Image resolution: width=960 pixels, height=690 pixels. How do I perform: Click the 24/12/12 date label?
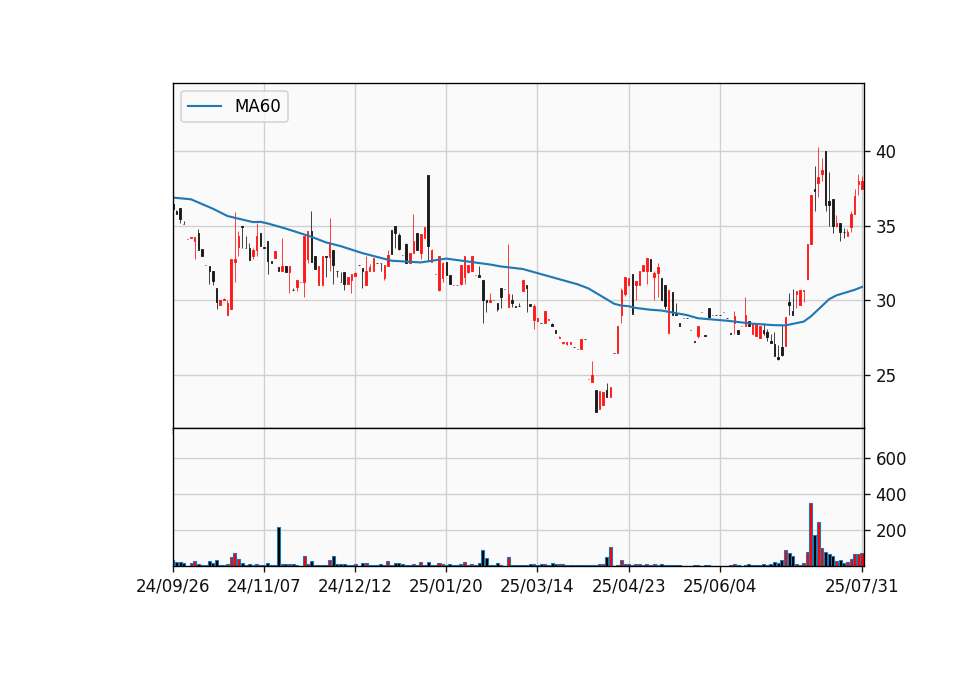tap(354, 586)
